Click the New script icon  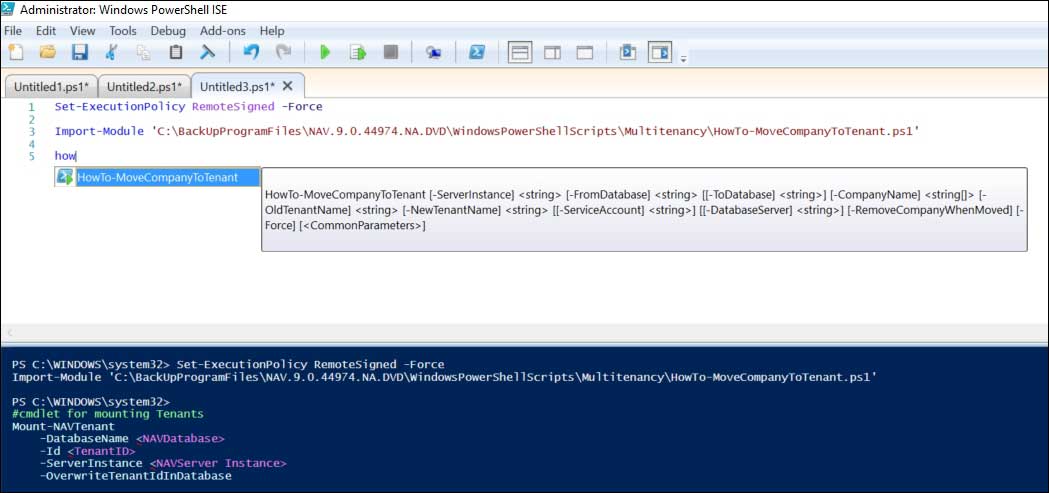click(15, 52)
